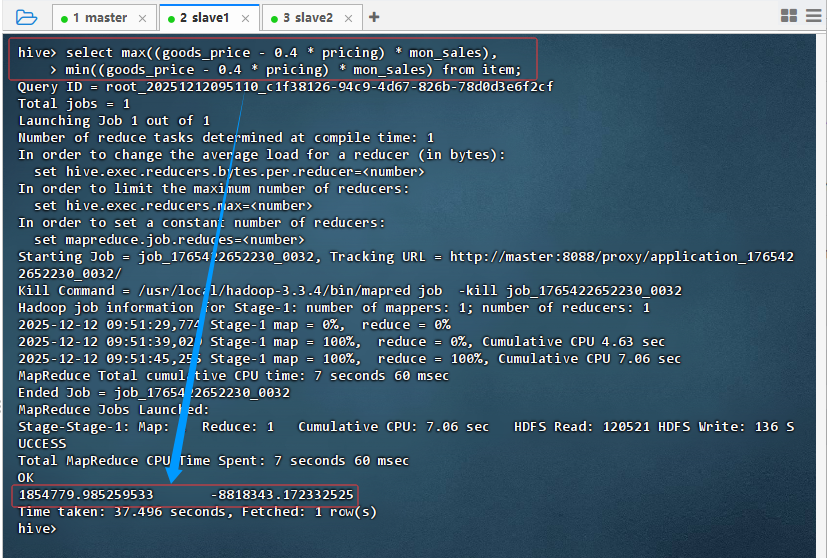Click 'Number of reduce tasks determined' line
827x558 pixels.
point(226,137)
